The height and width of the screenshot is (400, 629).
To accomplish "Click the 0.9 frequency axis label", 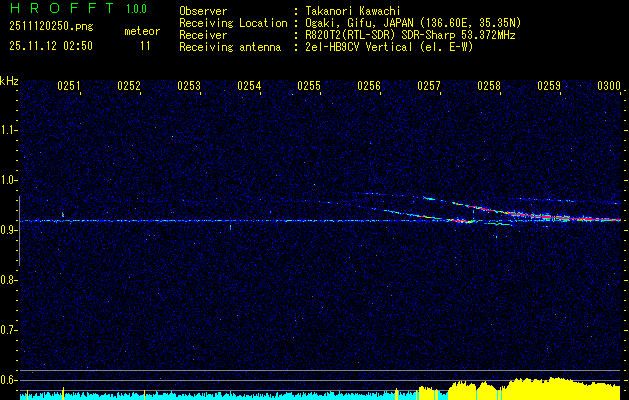I will [9, 230].
